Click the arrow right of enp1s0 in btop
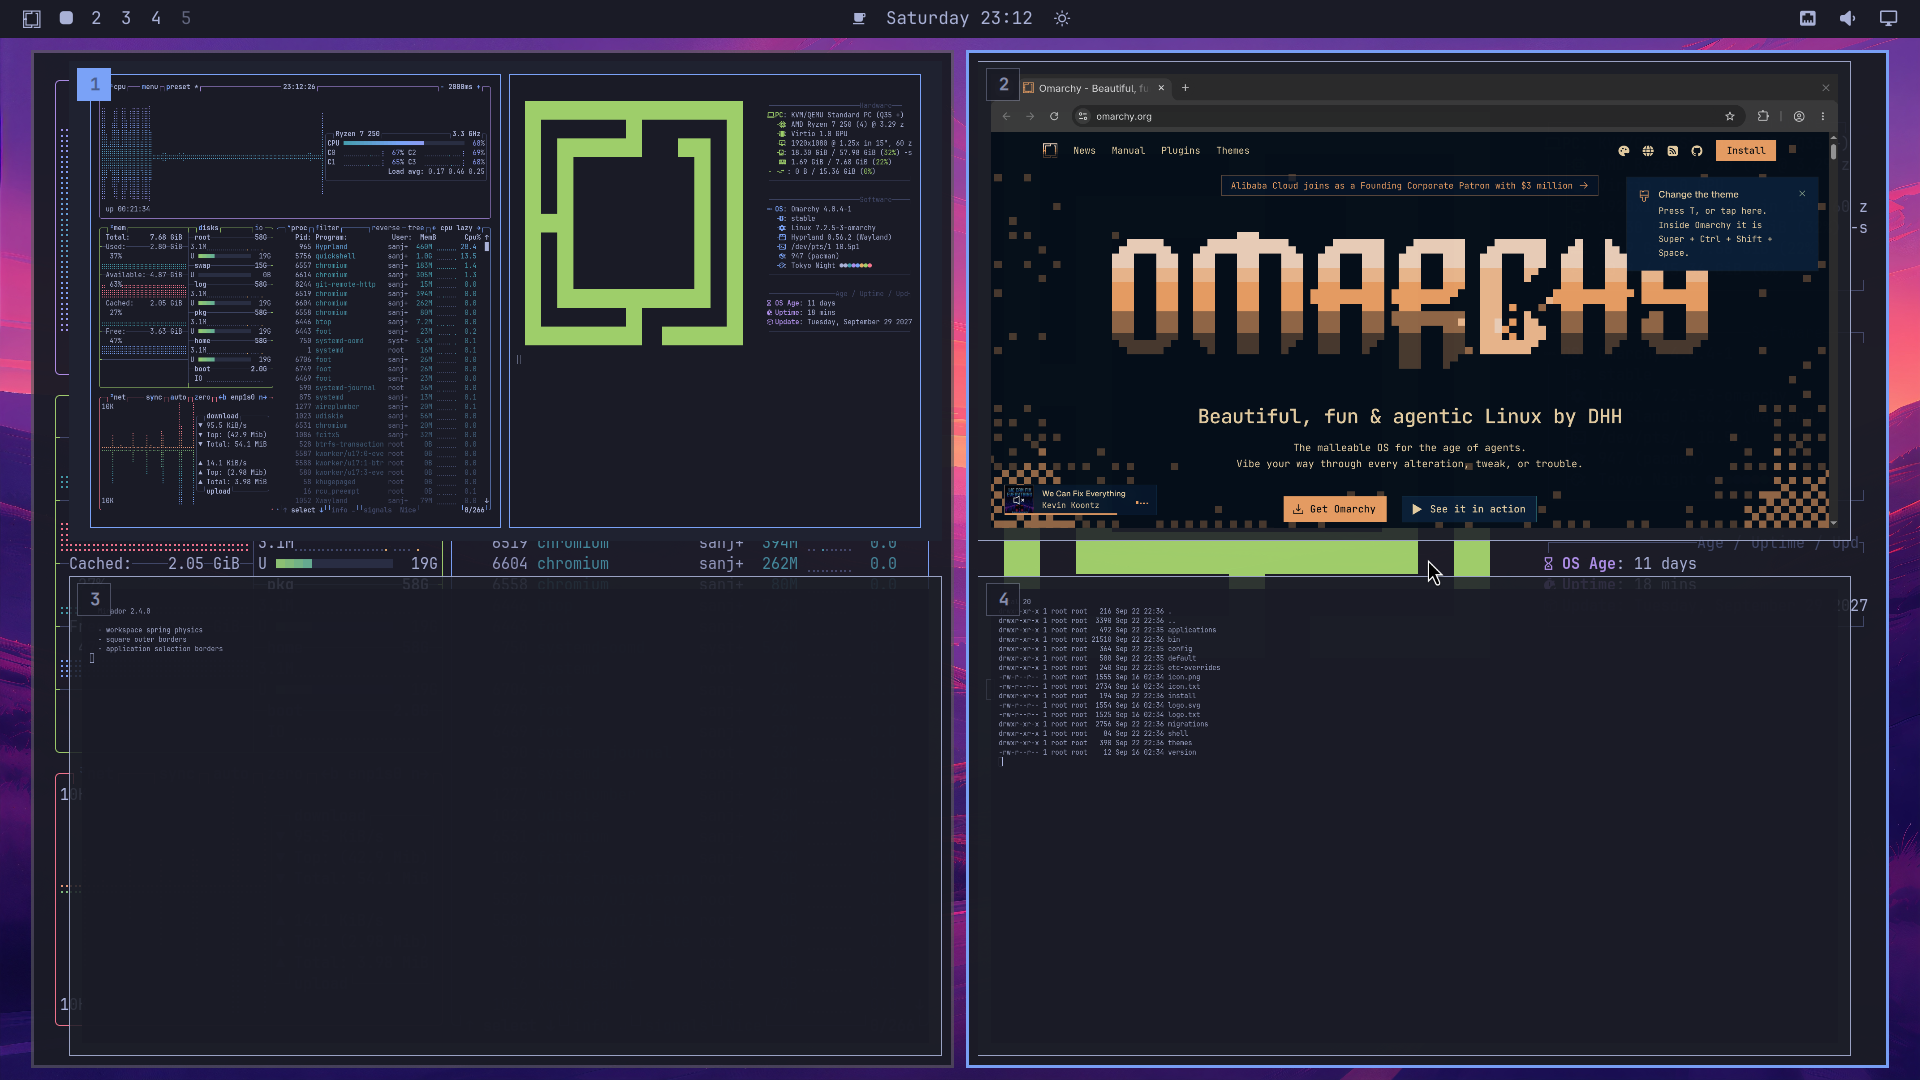 tap(264, 397)
